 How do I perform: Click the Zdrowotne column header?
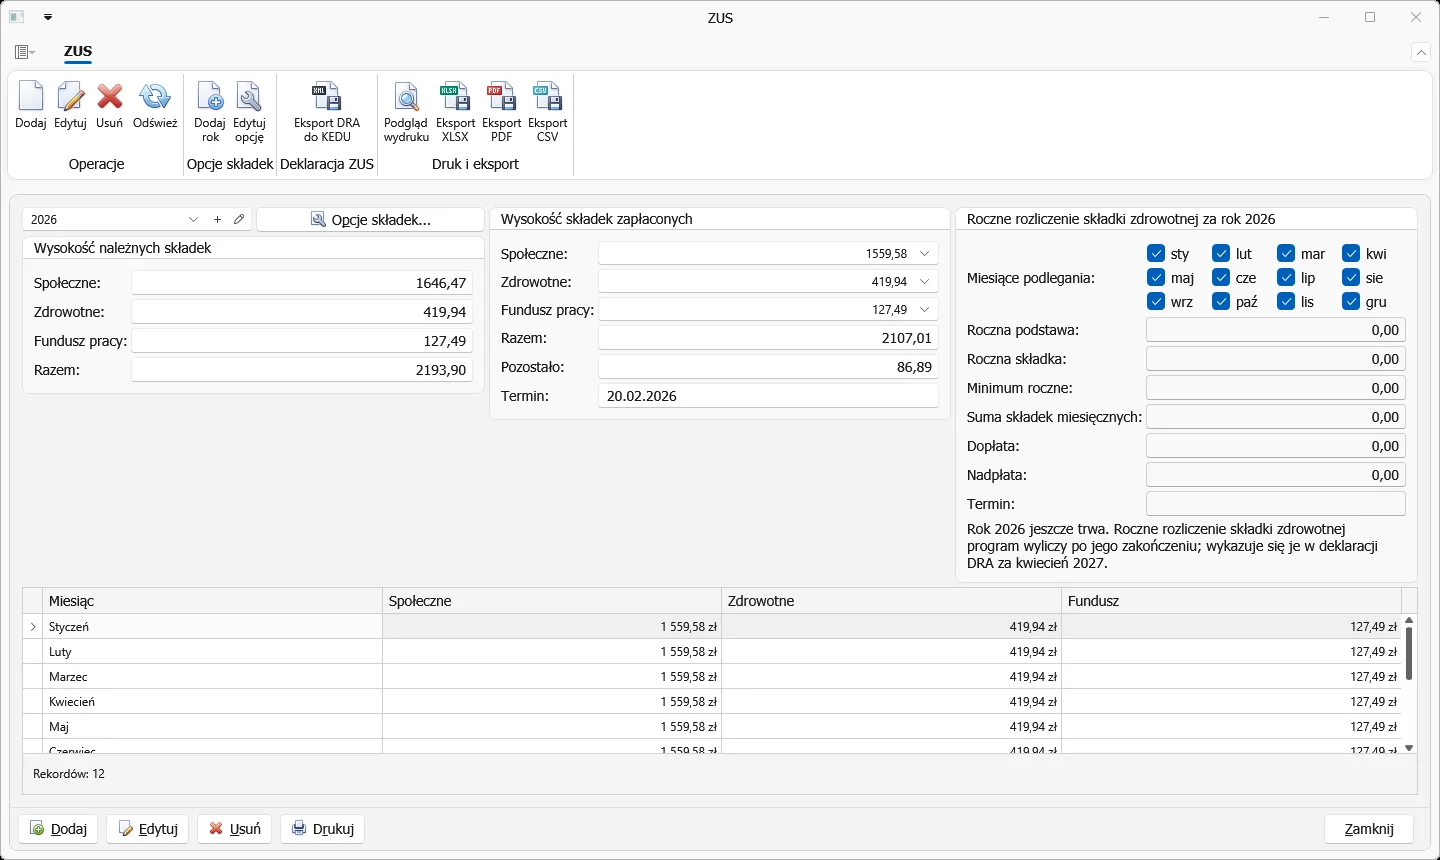pyautogui.click(x=891, y=601)
